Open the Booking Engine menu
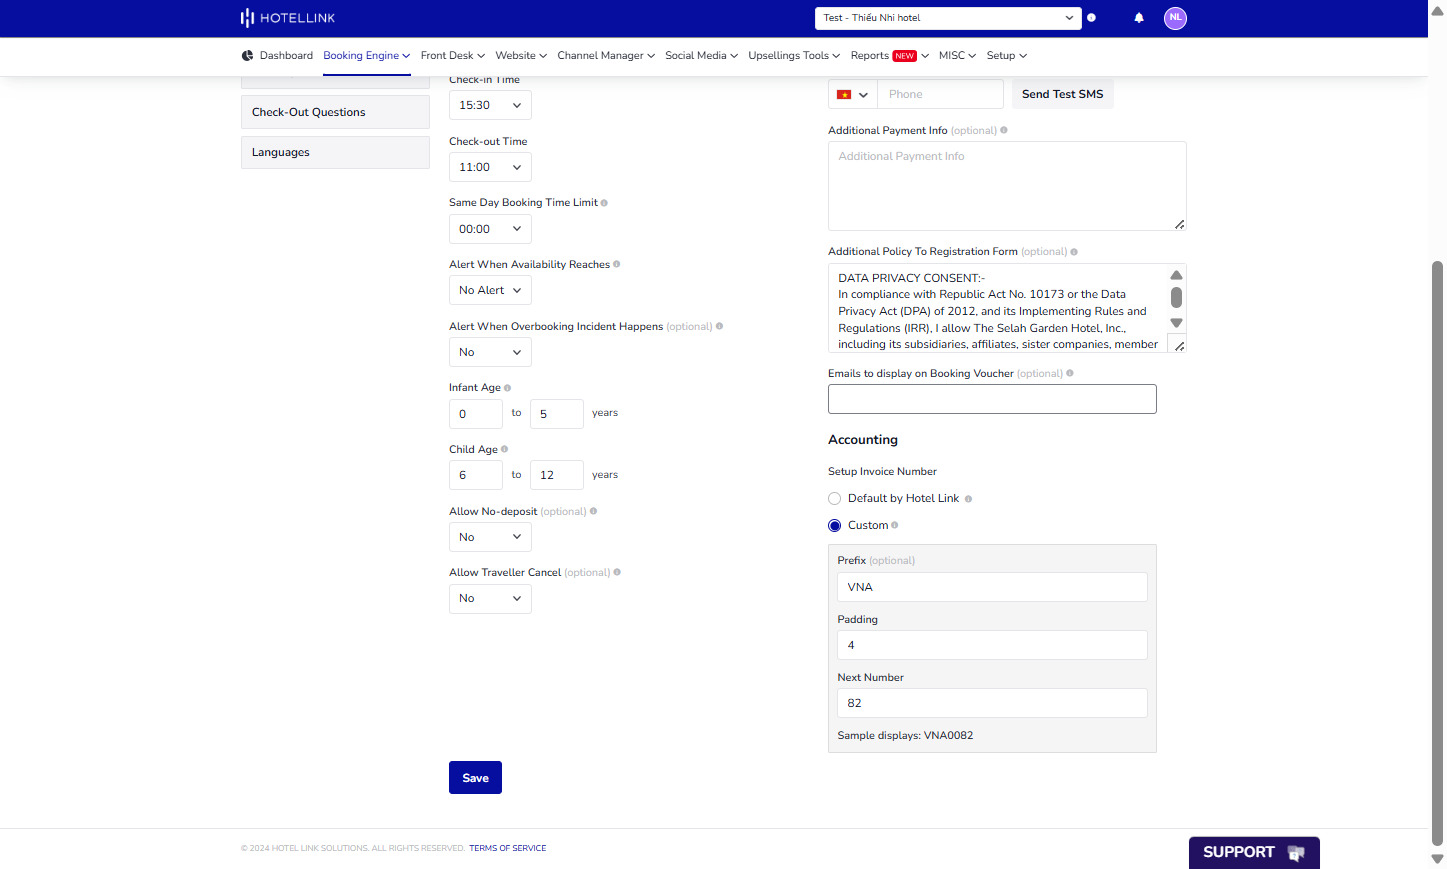 tap(366, 56)
